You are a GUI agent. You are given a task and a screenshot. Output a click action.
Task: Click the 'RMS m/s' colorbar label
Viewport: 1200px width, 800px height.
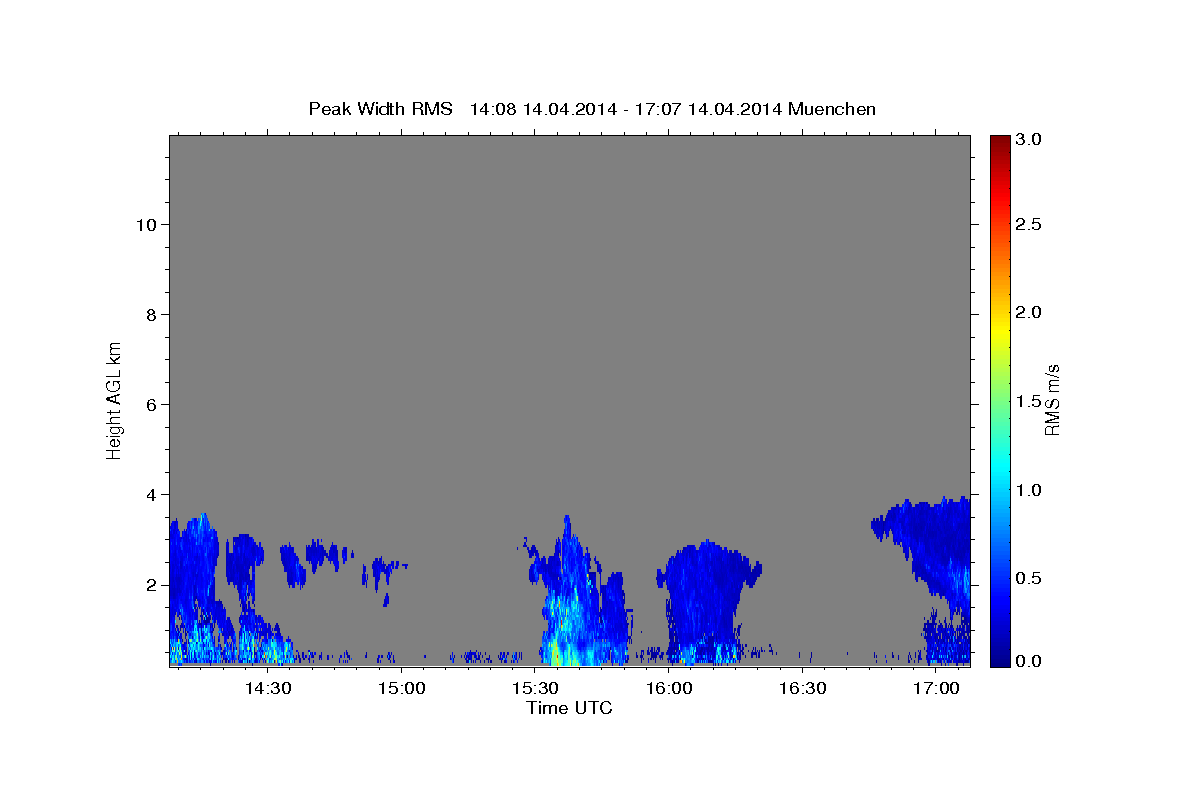(1052, 400)
